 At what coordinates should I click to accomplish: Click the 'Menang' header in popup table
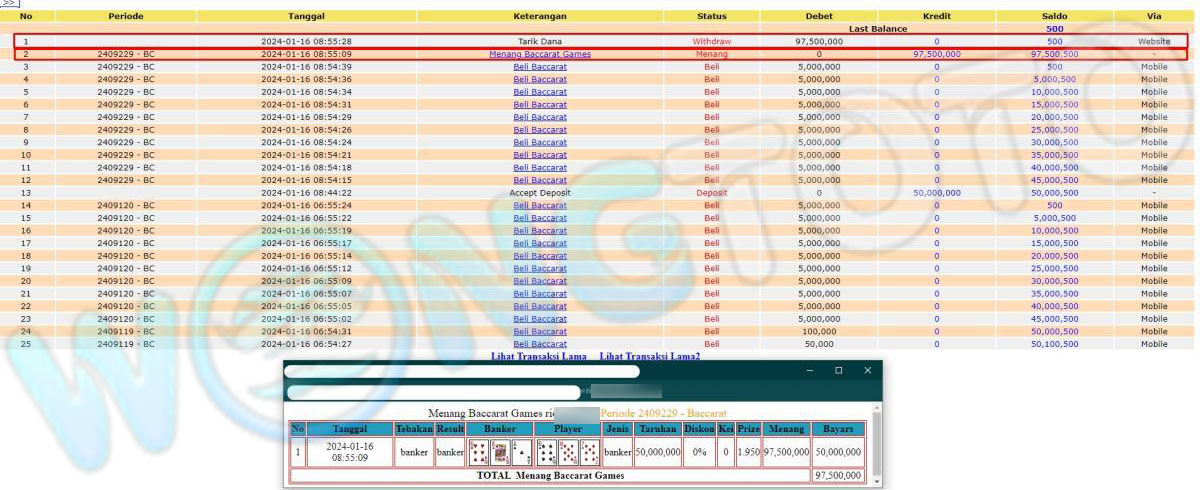(x=787, y=428)
